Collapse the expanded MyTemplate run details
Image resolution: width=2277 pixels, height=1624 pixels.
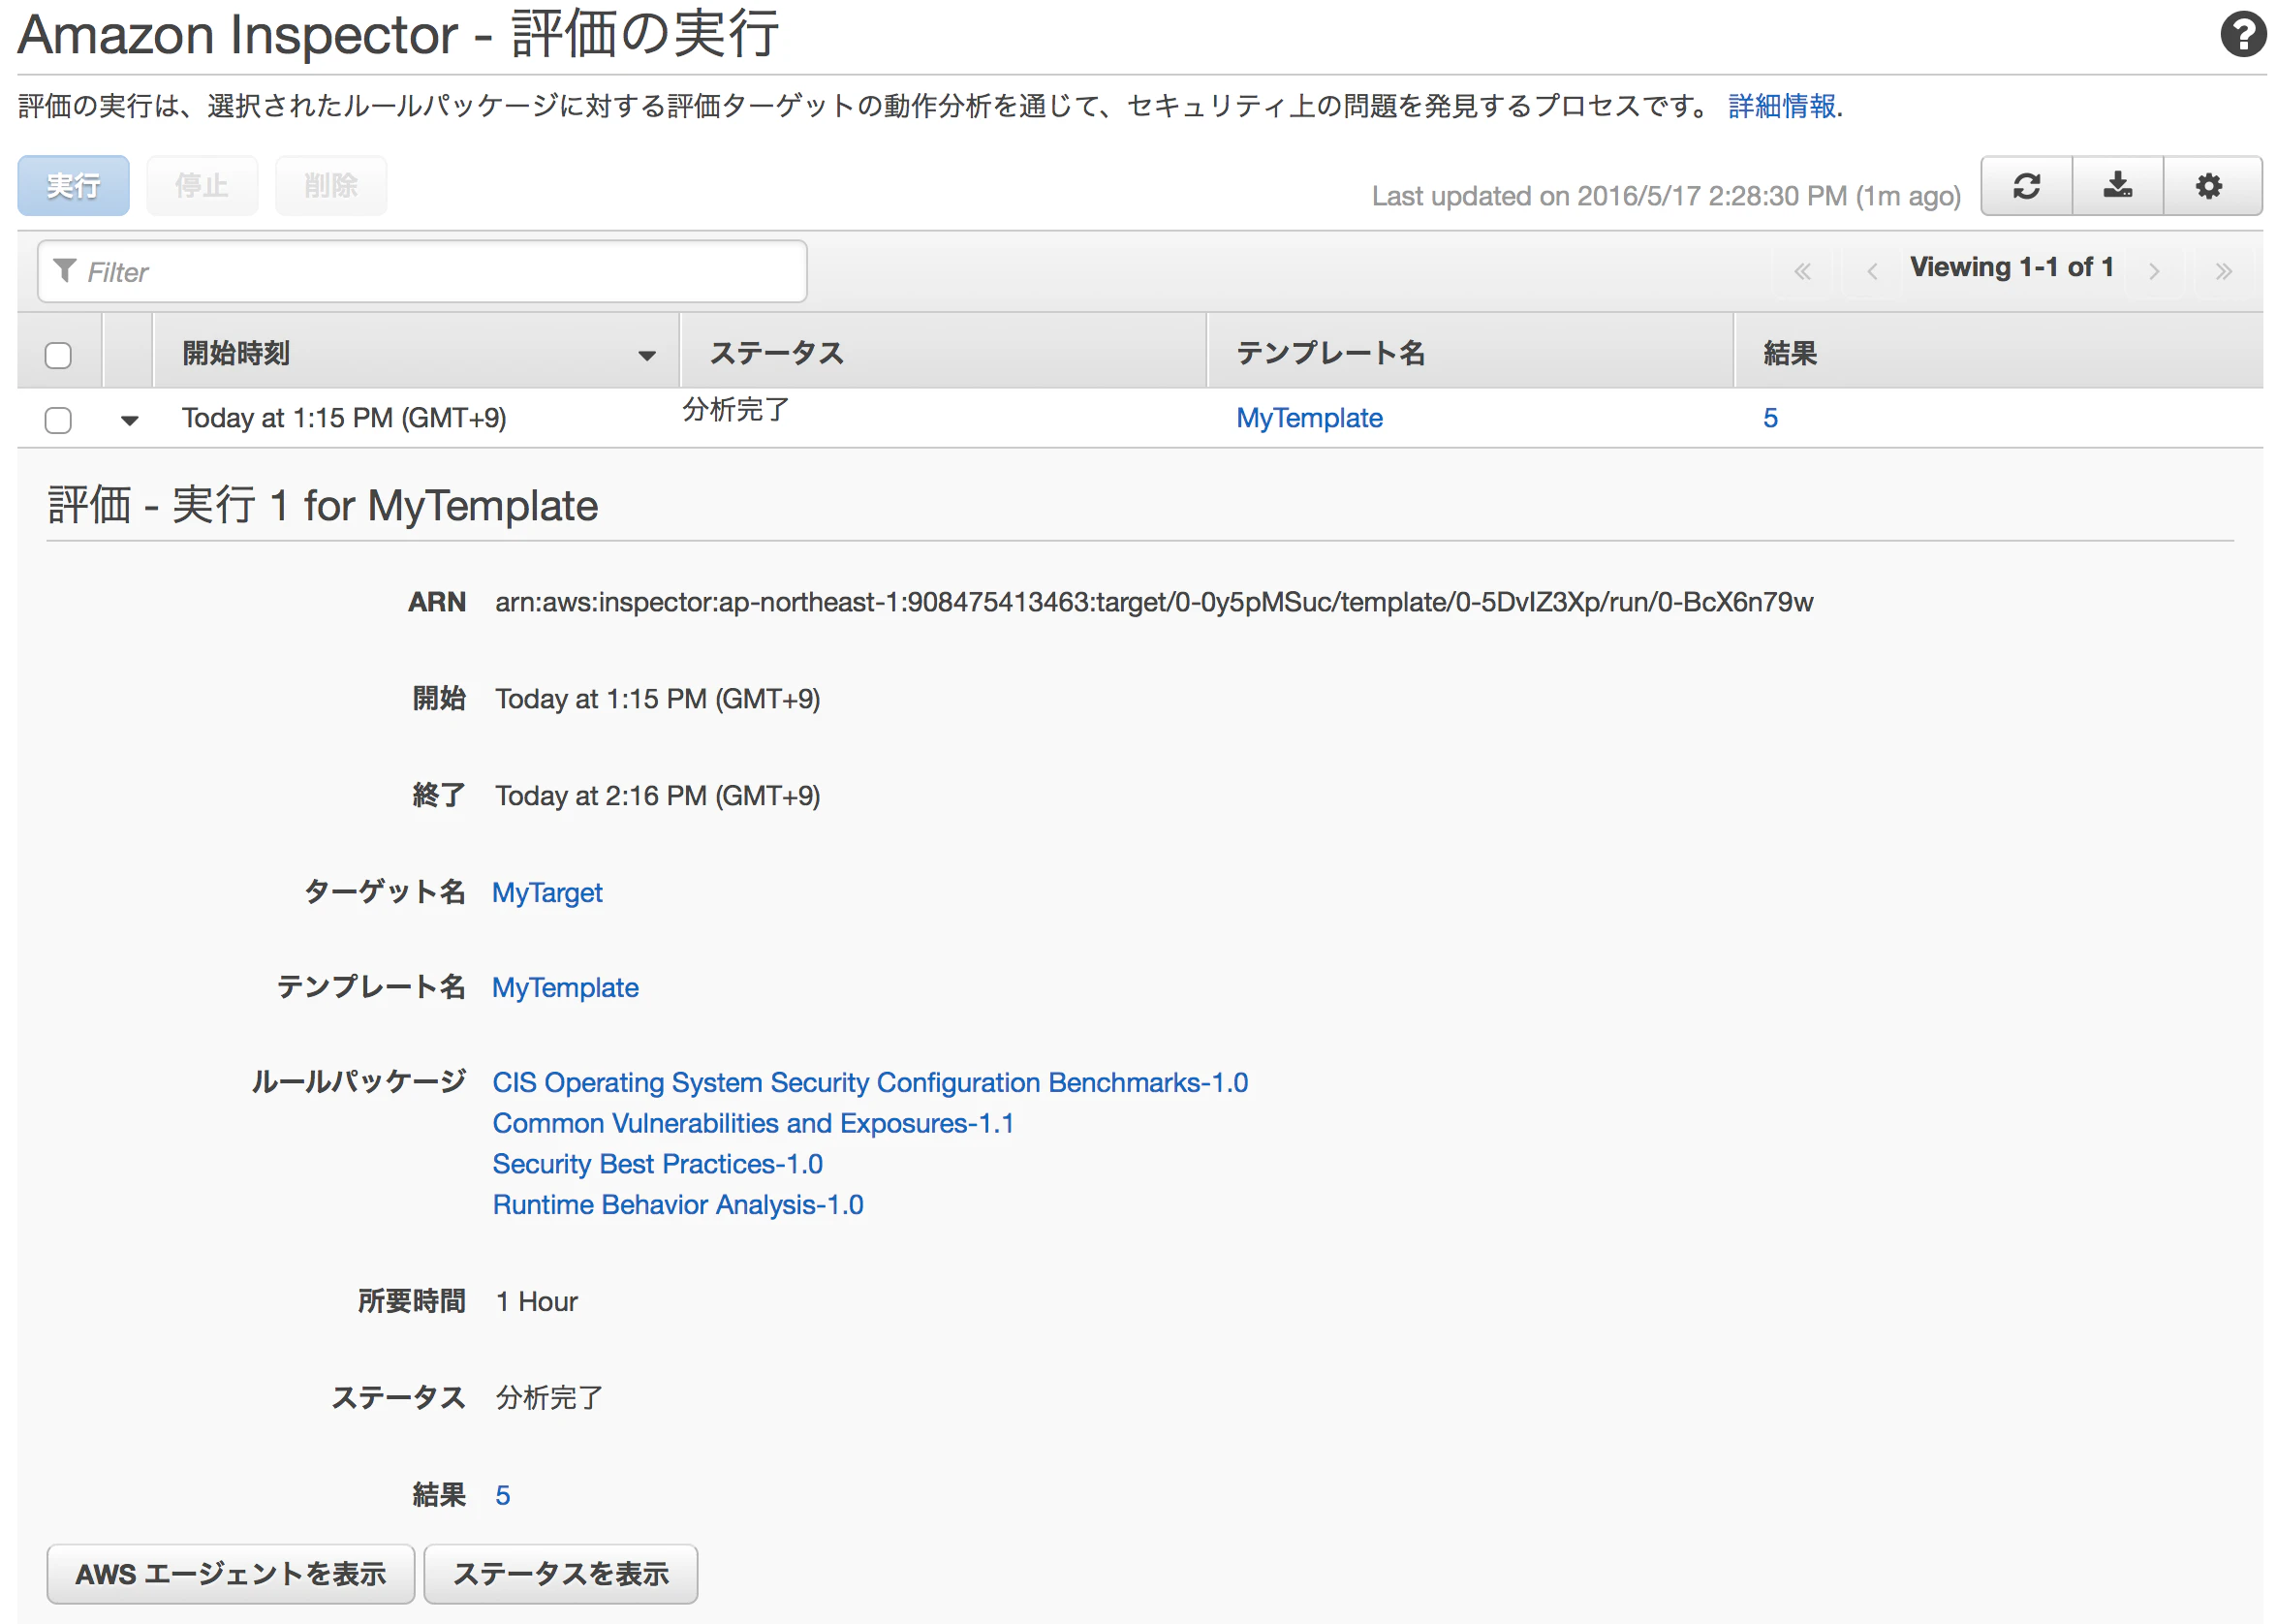[129, 420]
